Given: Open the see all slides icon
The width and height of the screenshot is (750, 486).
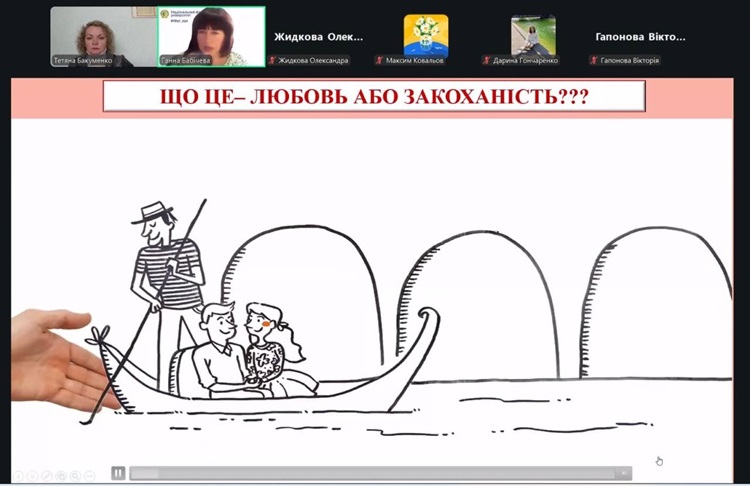Looking at the screenshot, I should [60, 476].
